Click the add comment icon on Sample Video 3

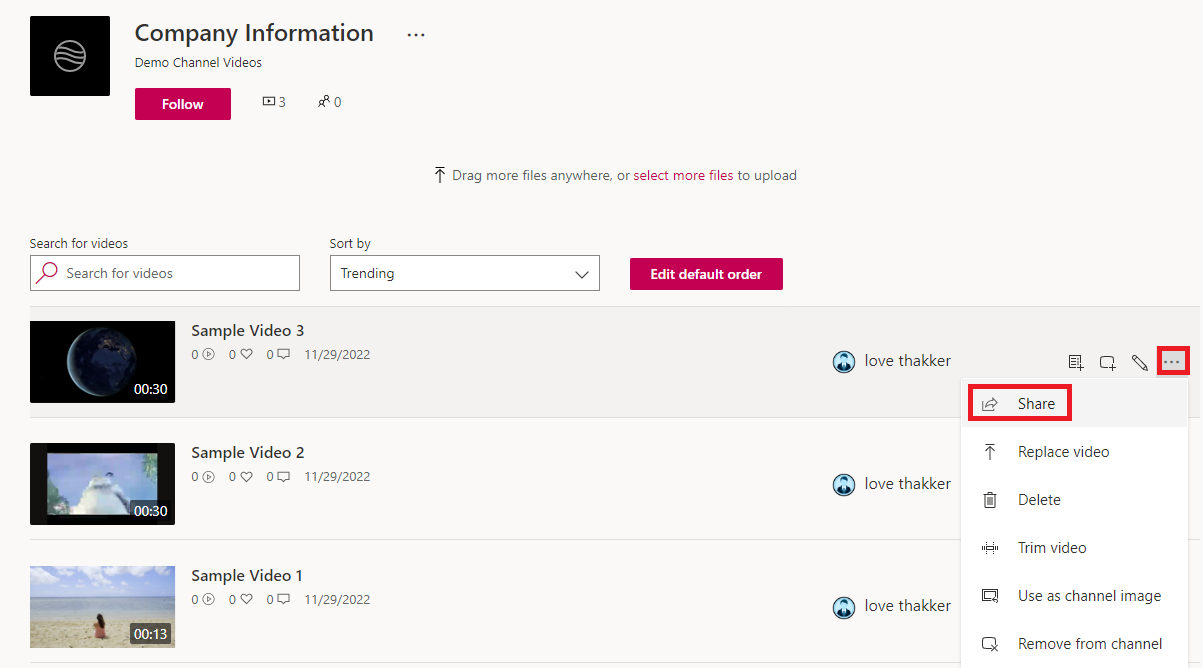(1107, 362)
